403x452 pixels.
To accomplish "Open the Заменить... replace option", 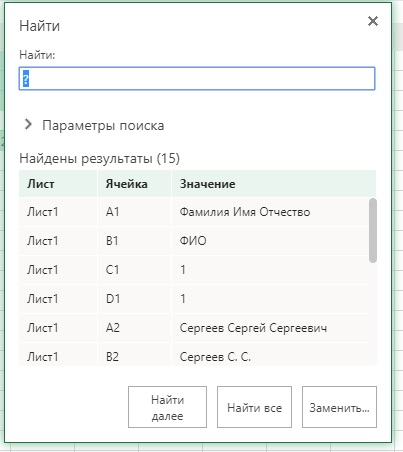I will tap(339, 407).
